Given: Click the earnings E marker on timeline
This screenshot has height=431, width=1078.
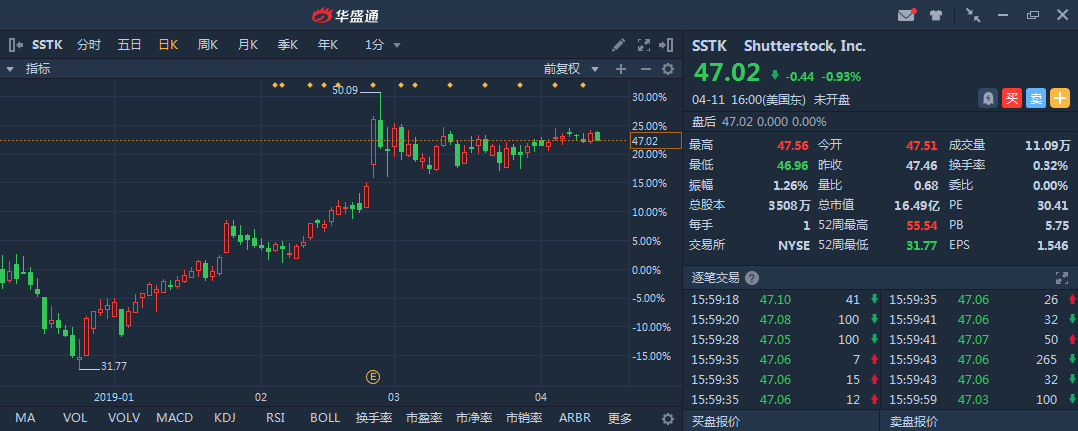Looking at the screenshot, I should 373,376.
